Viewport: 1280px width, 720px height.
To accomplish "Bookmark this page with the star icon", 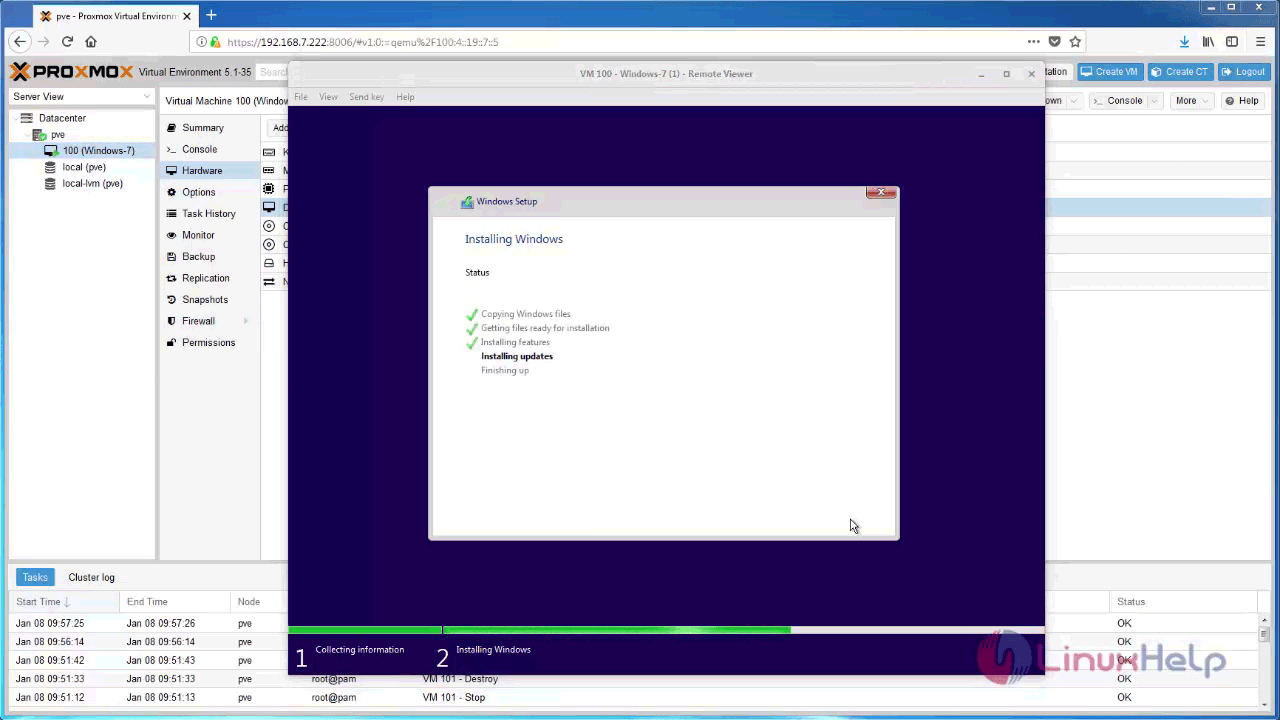I will (x=1075, y=42).
